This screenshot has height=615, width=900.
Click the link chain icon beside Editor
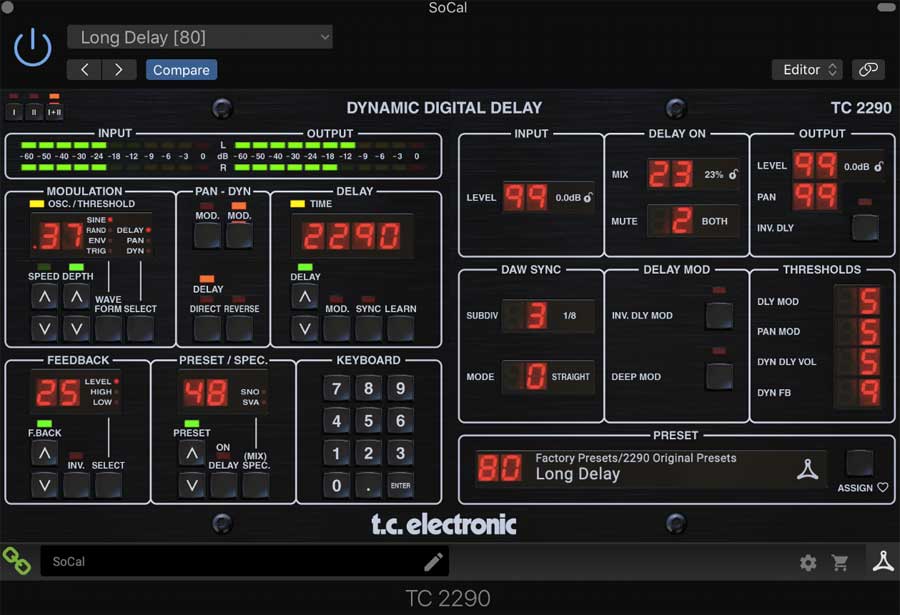[x=868, y=69]
